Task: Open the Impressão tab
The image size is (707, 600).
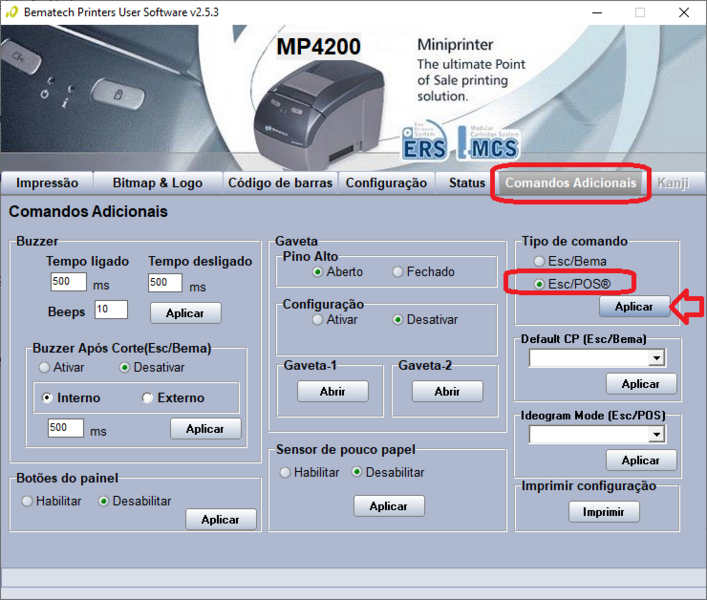Action: 47,183
